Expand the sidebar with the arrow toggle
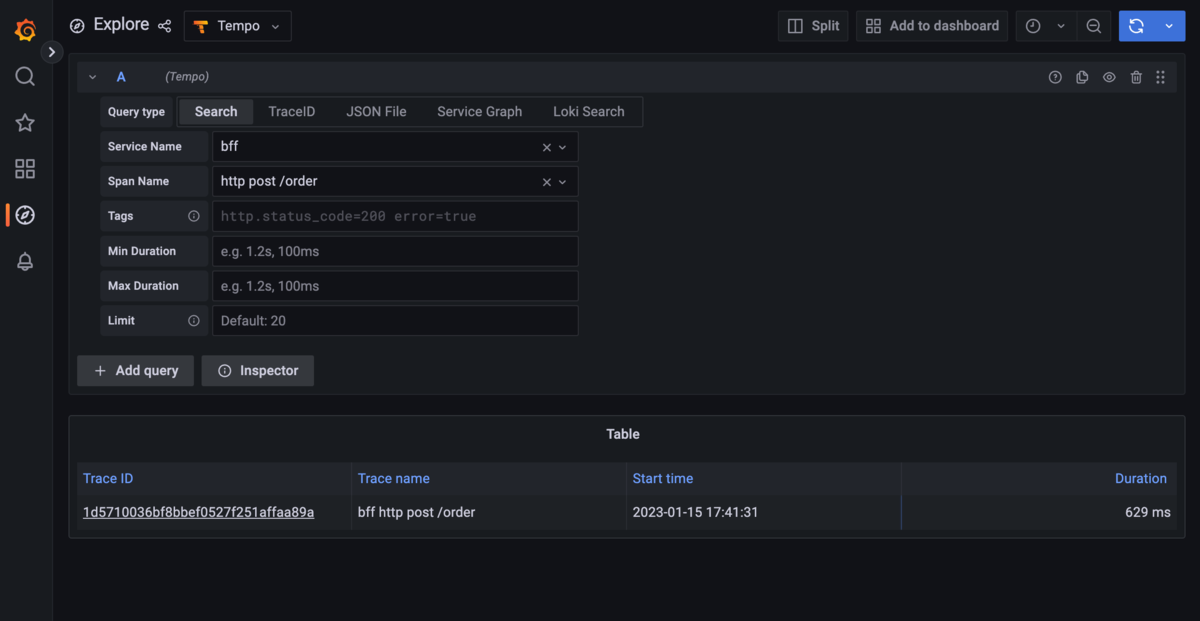The image size is (1200, 621). pos(52,52)
